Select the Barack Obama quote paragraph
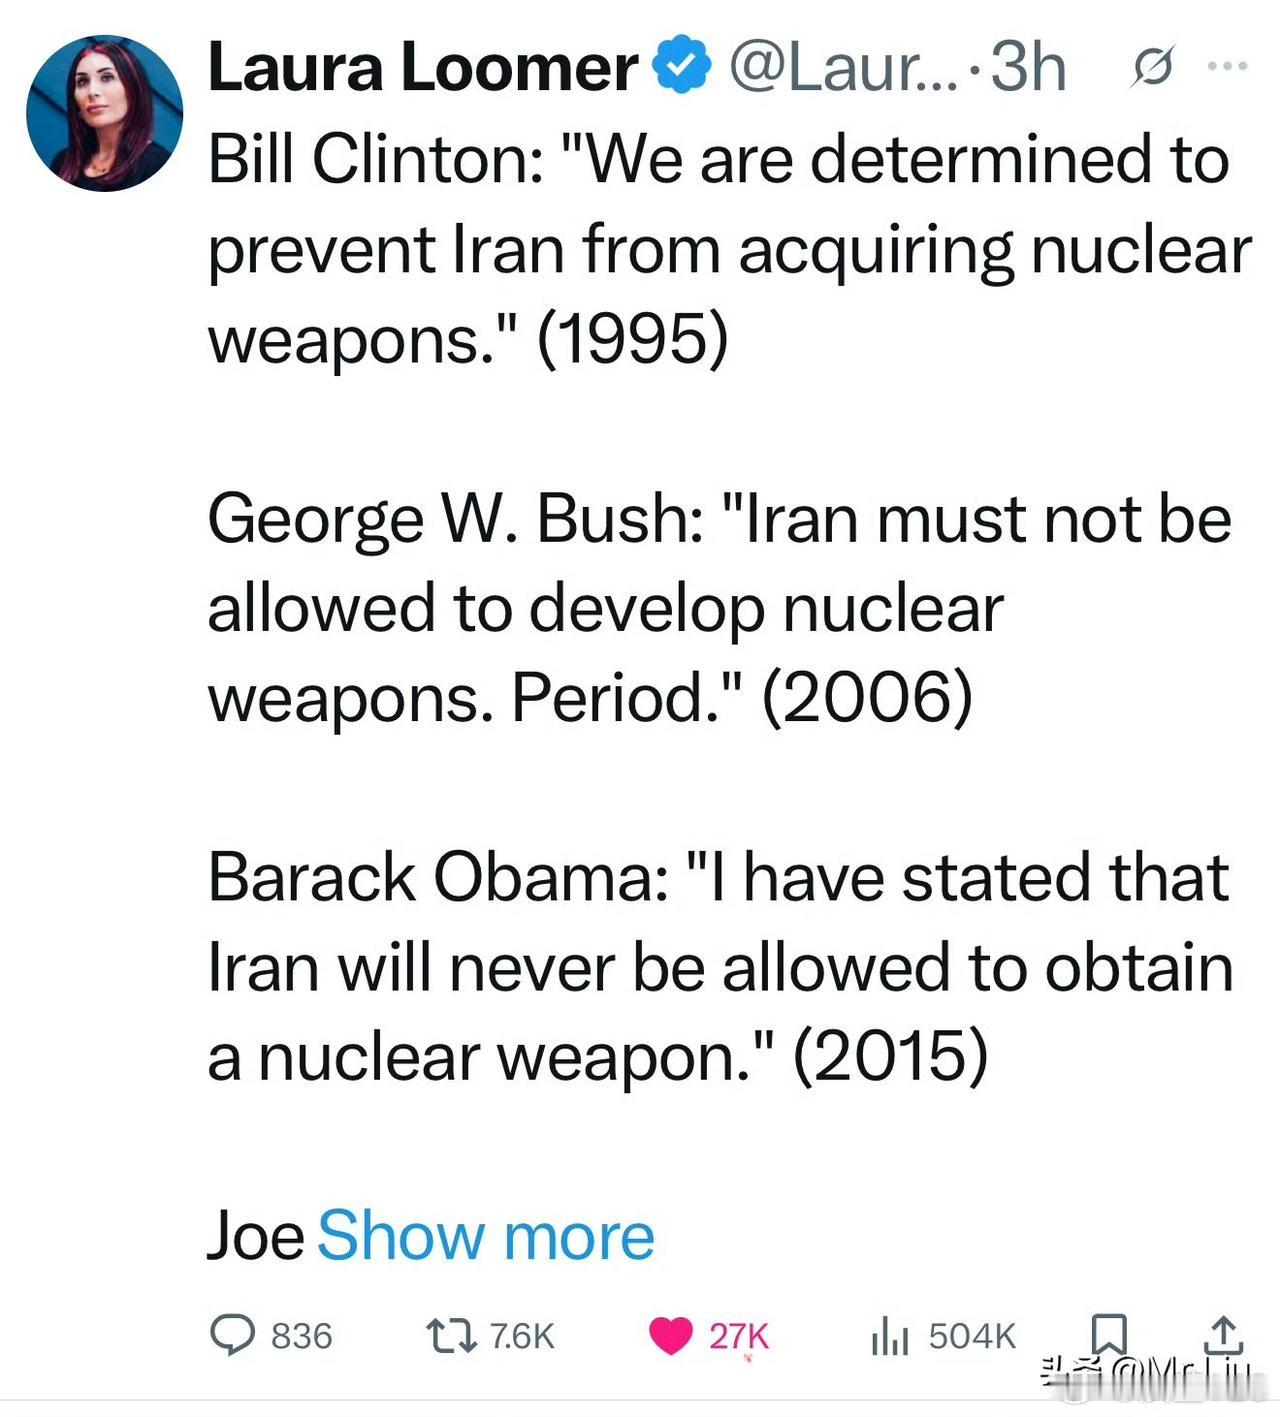 coord(721,967)
